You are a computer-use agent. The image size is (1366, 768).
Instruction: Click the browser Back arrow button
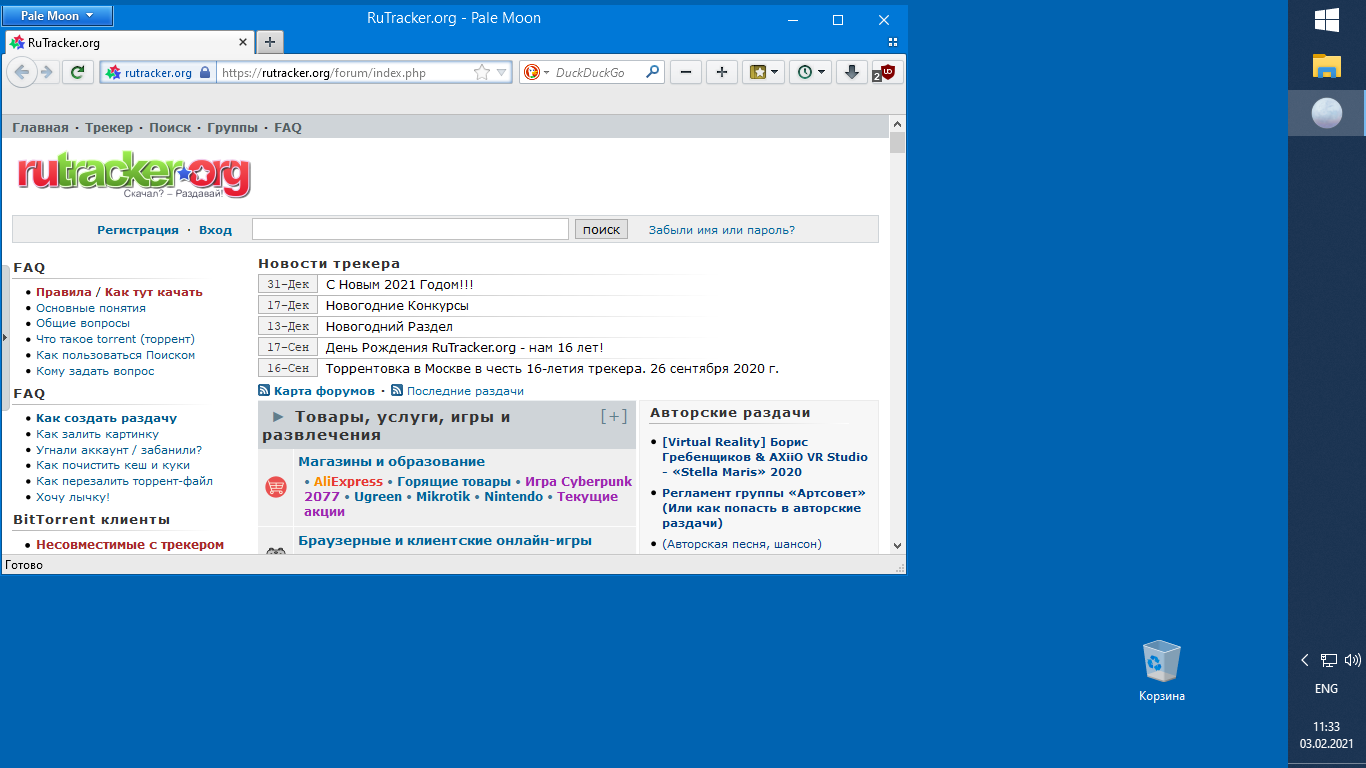tap(21, 72)
